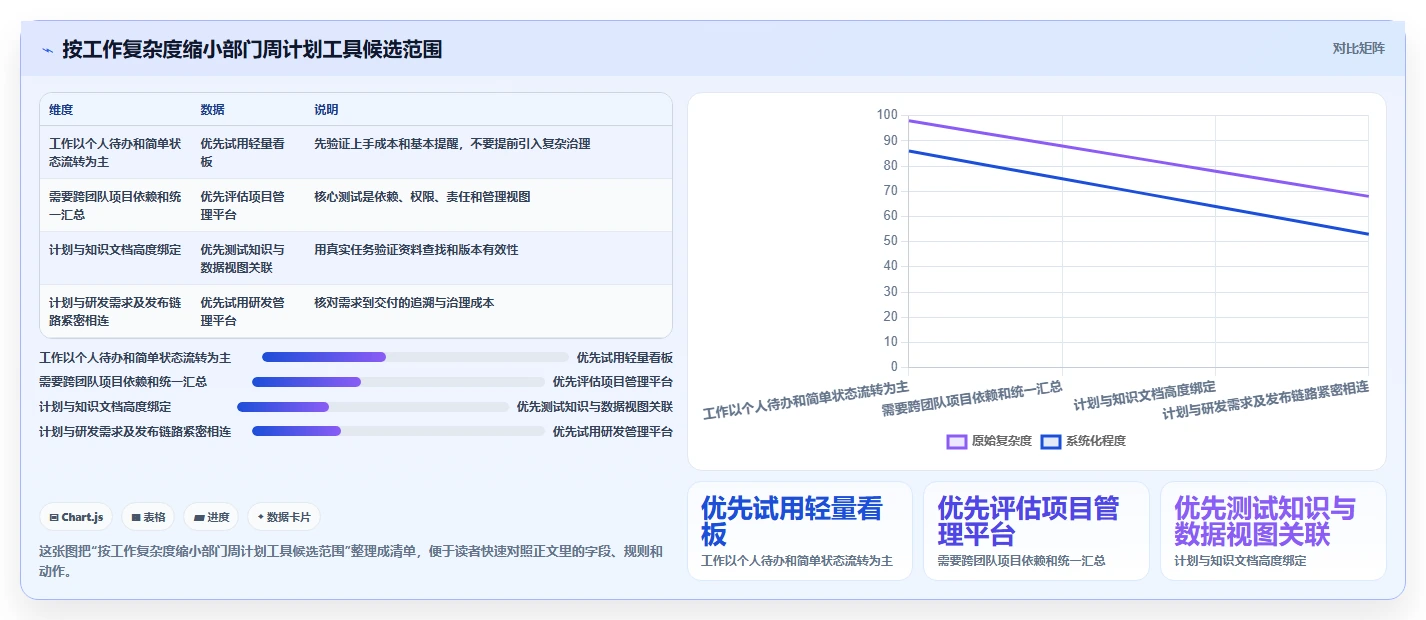This screenshot has height=620, width=1426.
Task: Open the 优先测试知识与数据视图关联 data card
Action: click(1273, 531)
